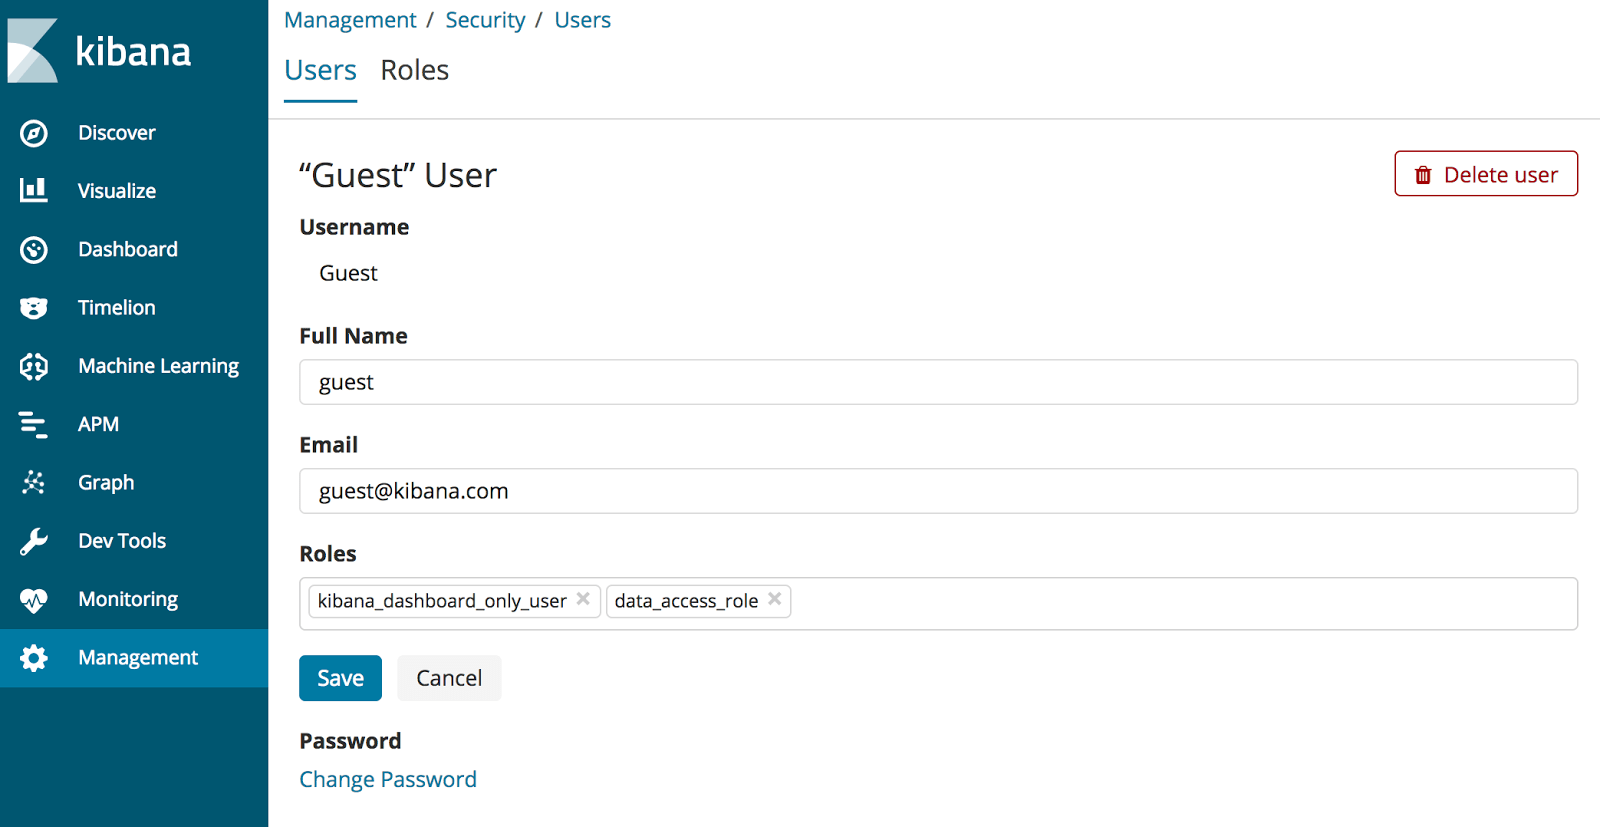Select Management label in sidebar
This screenshot has width=1600, height=827.
click(138, 658)
